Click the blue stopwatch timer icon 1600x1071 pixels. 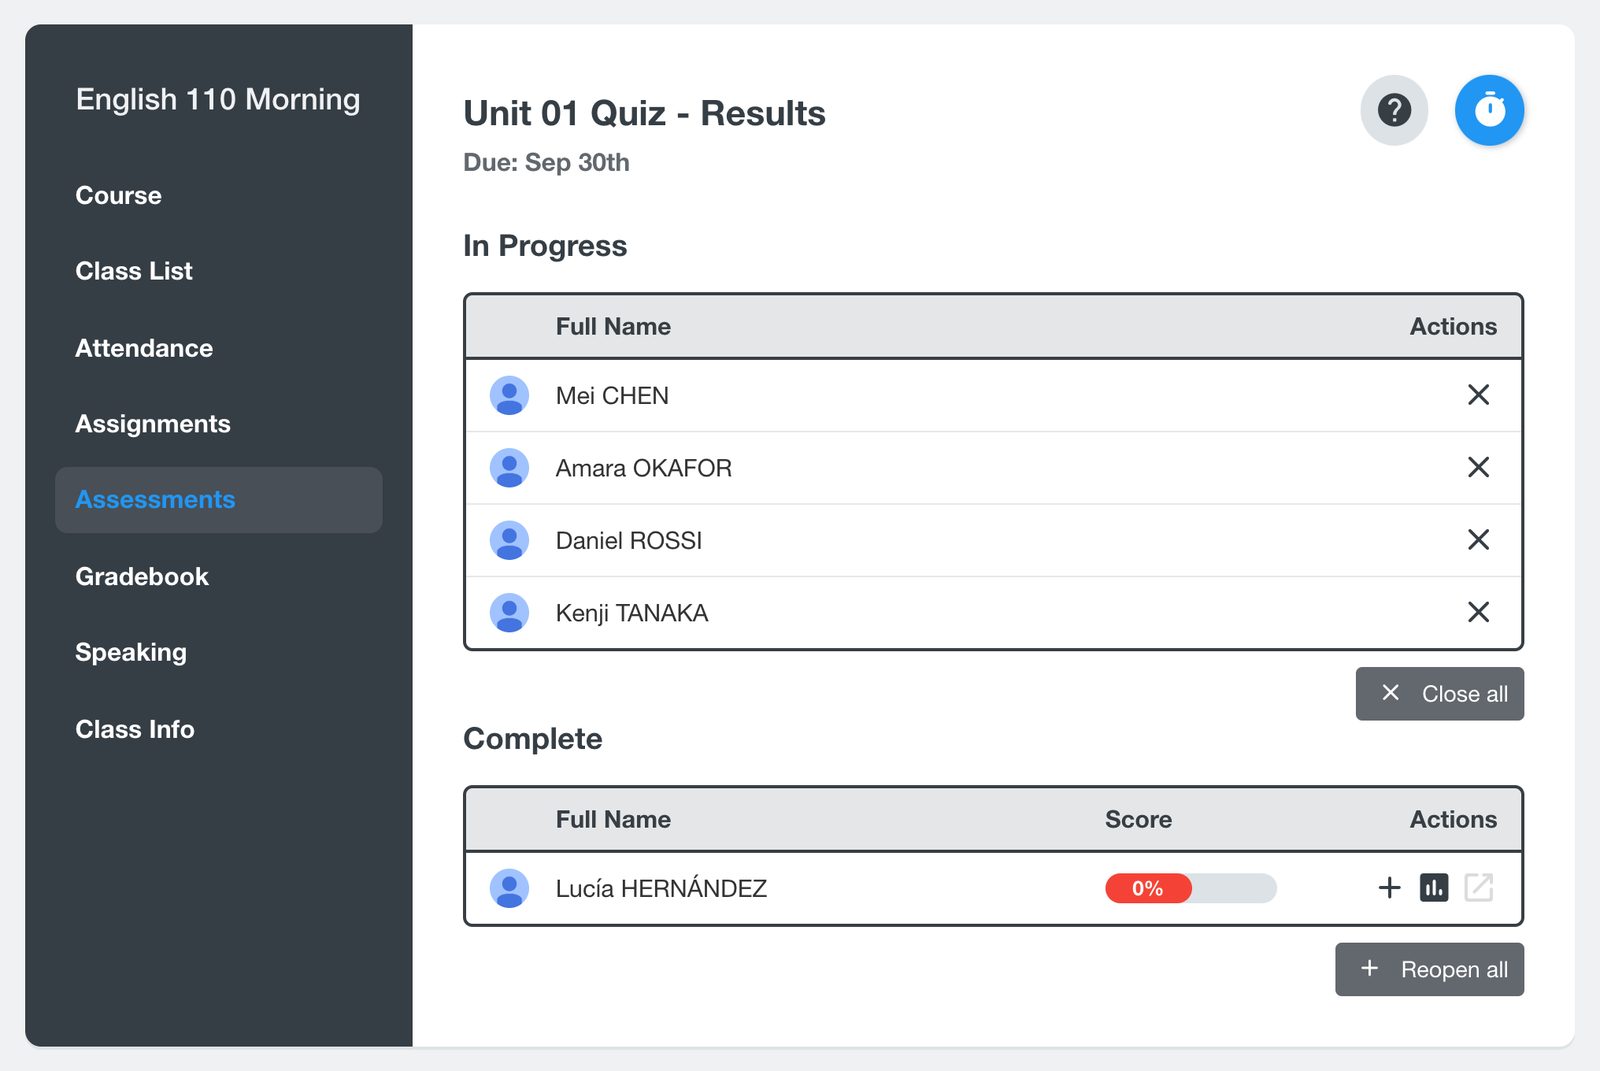click(1489, 110)
